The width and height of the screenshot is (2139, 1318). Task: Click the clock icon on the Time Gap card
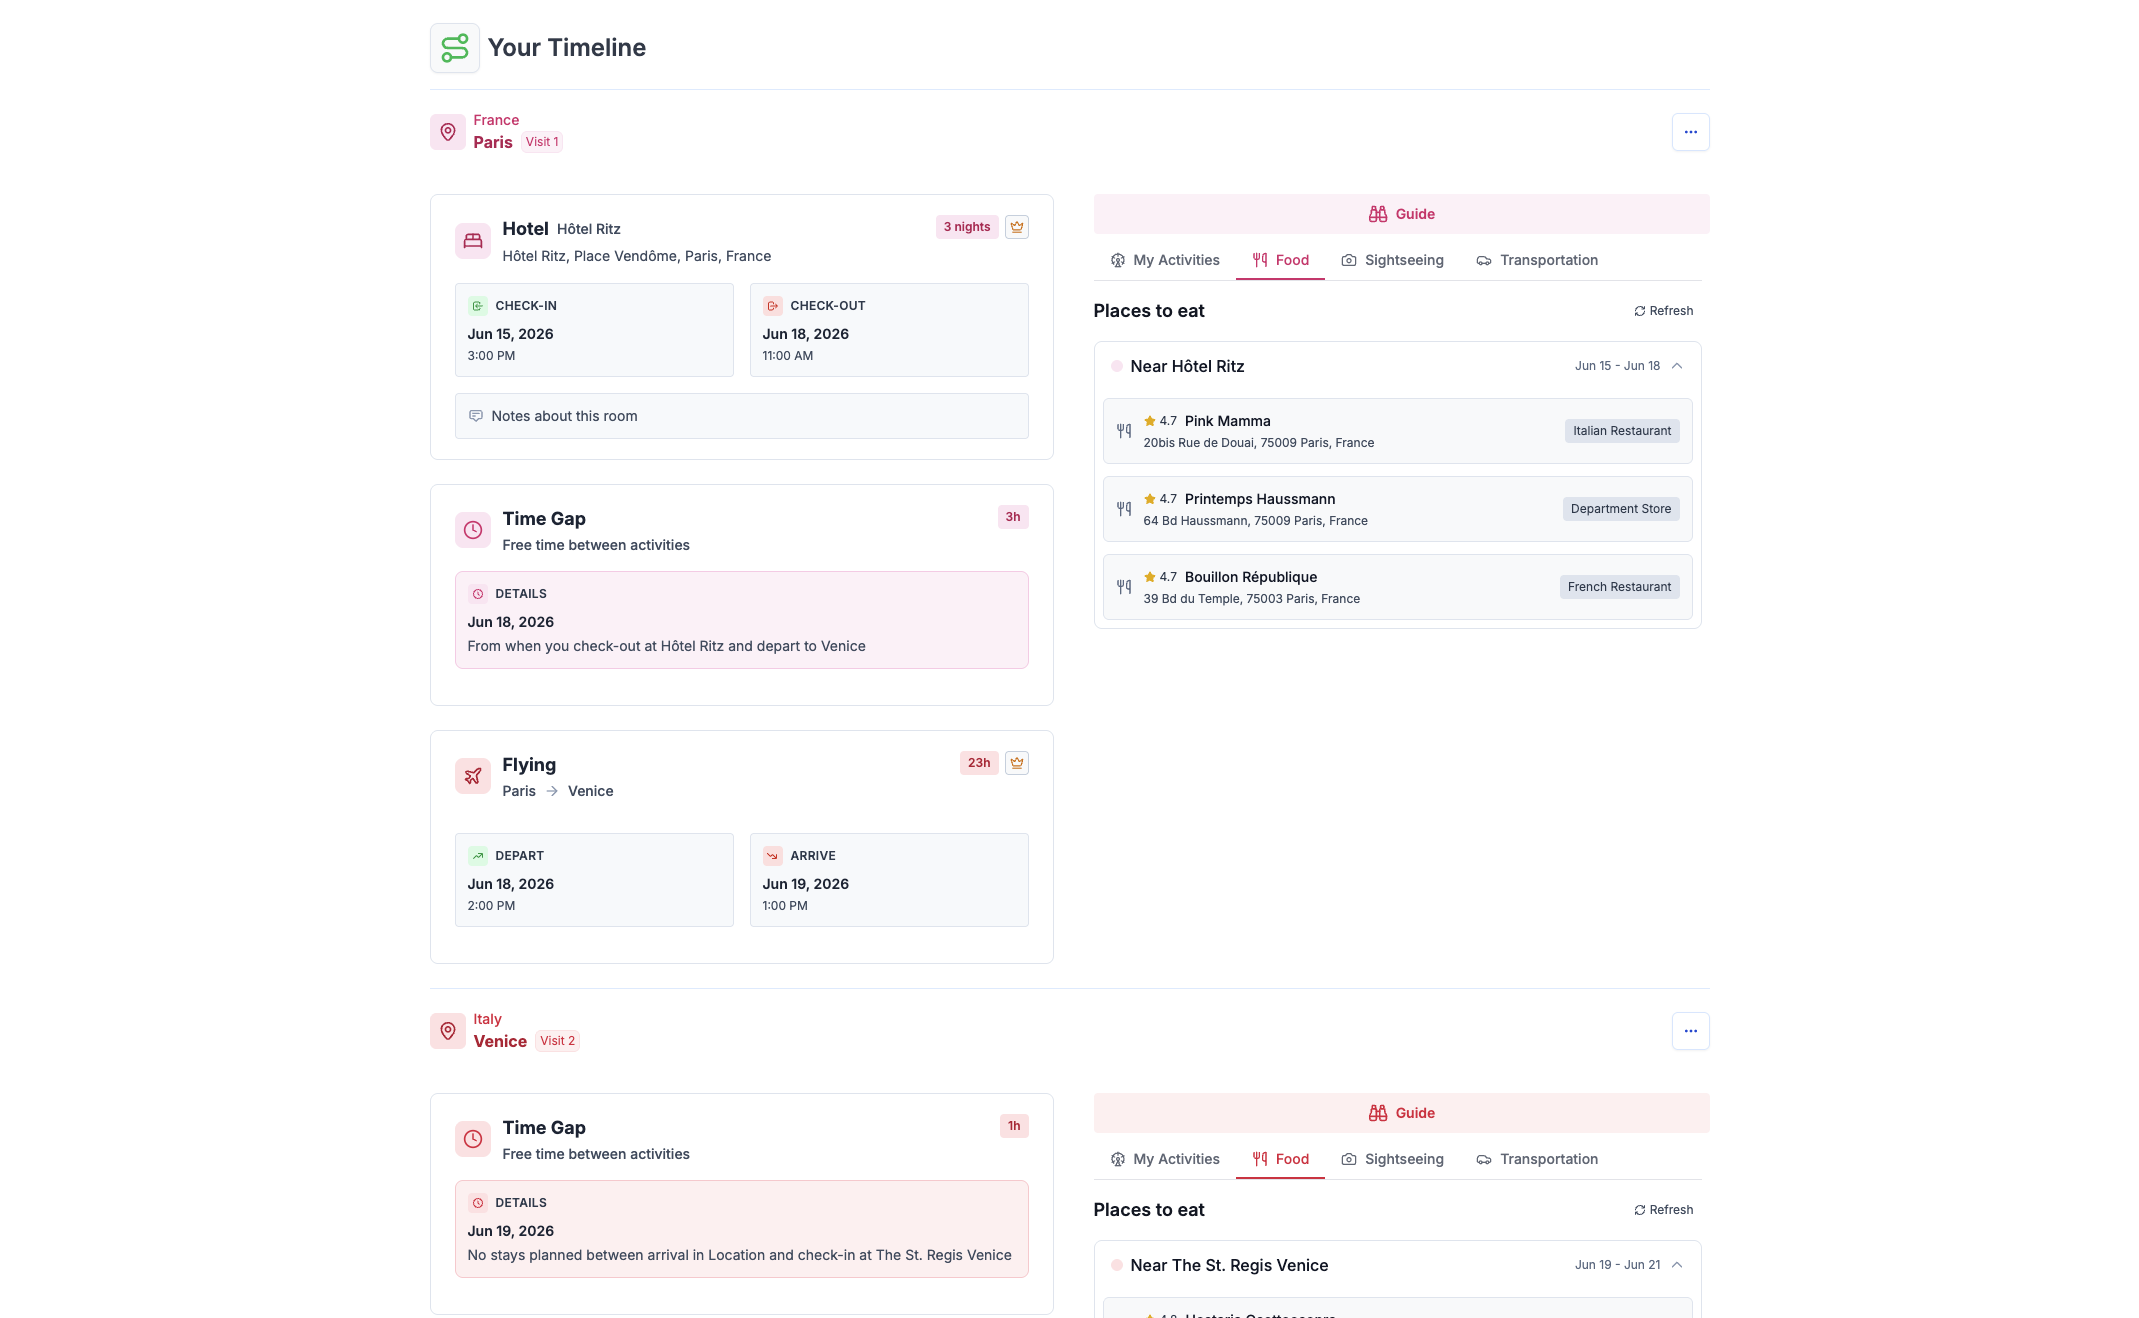472,530
